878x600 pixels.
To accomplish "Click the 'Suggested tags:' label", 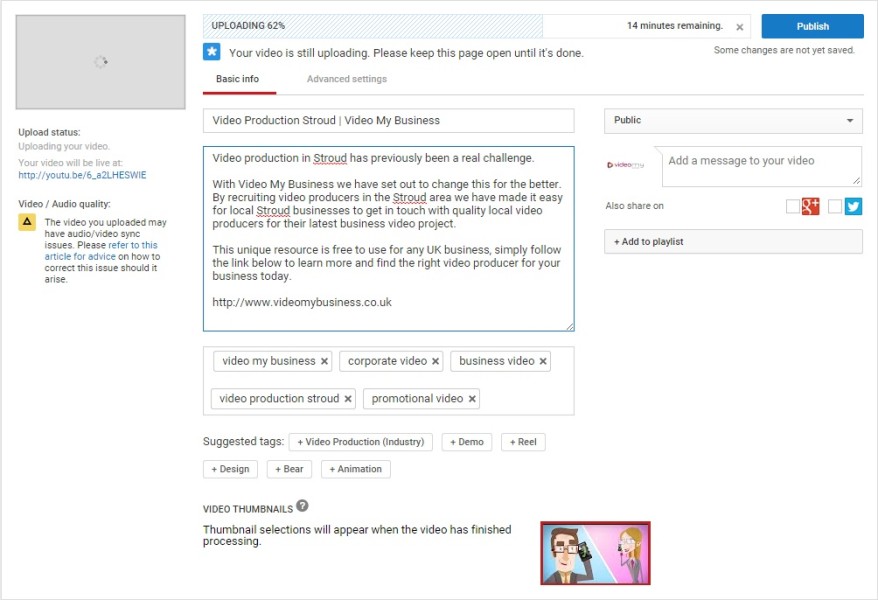I will click(244, 442).
